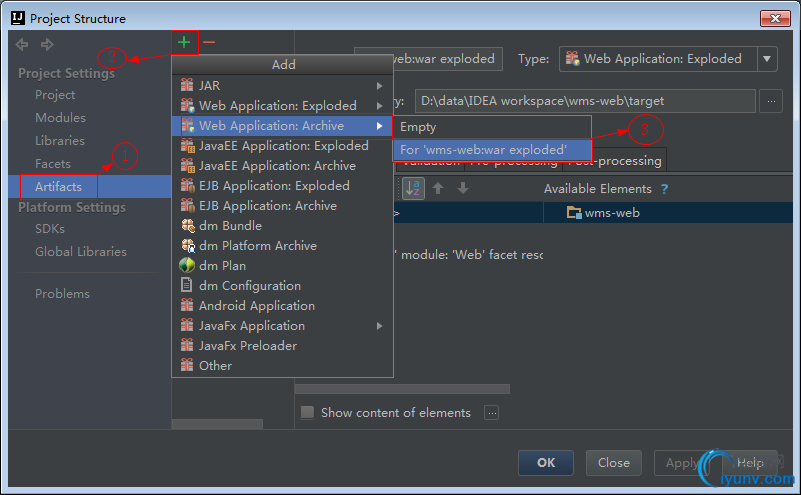The height and width of the screenshot is (495, 801).
Task: Open the Modules settings section
Action: [x=60, y=117]
